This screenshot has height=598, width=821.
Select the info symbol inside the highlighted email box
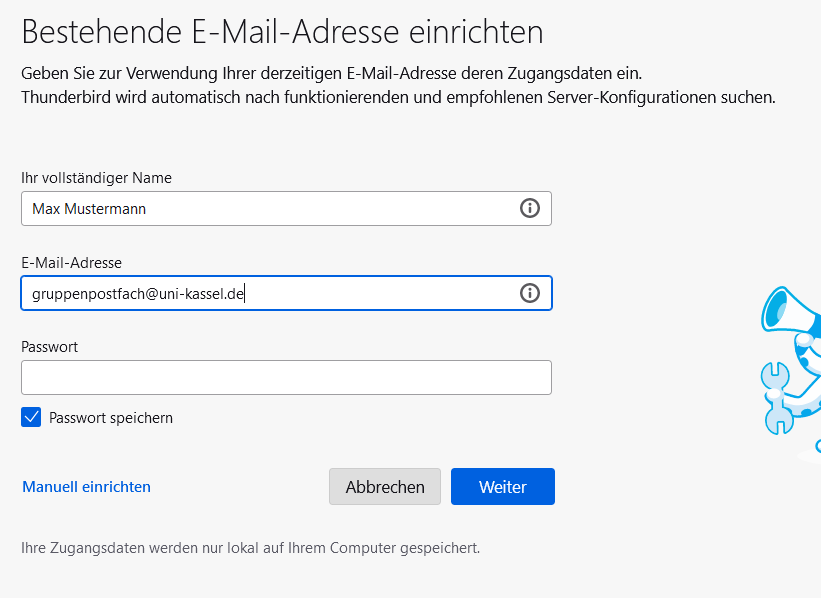point(530,292)
